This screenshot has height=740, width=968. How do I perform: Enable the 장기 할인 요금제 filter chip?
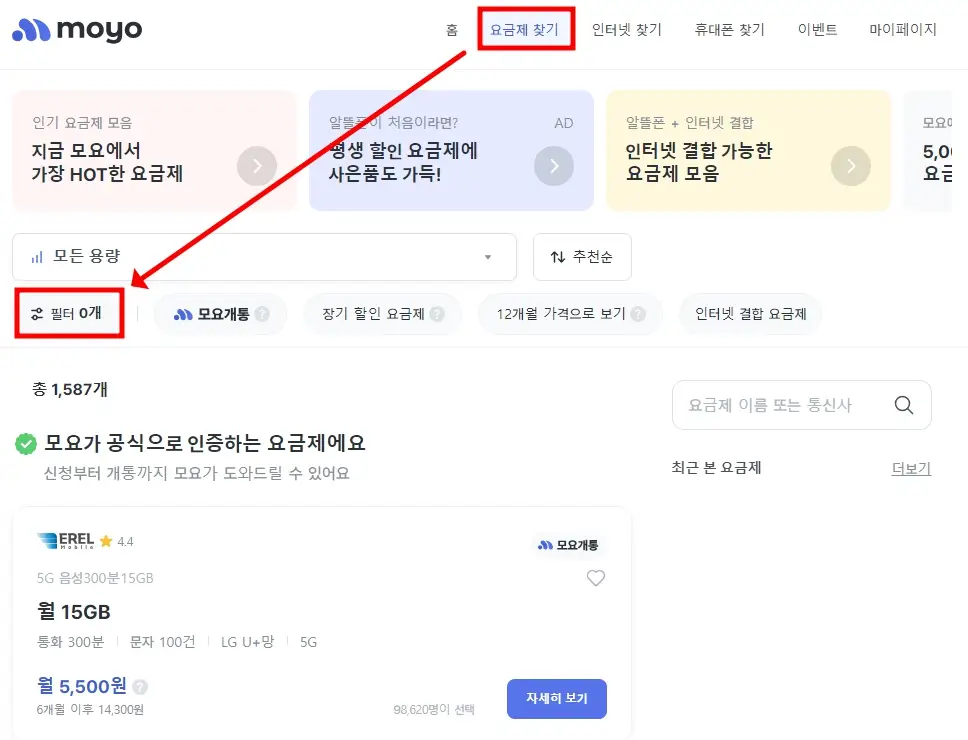[x=383, y=313]
